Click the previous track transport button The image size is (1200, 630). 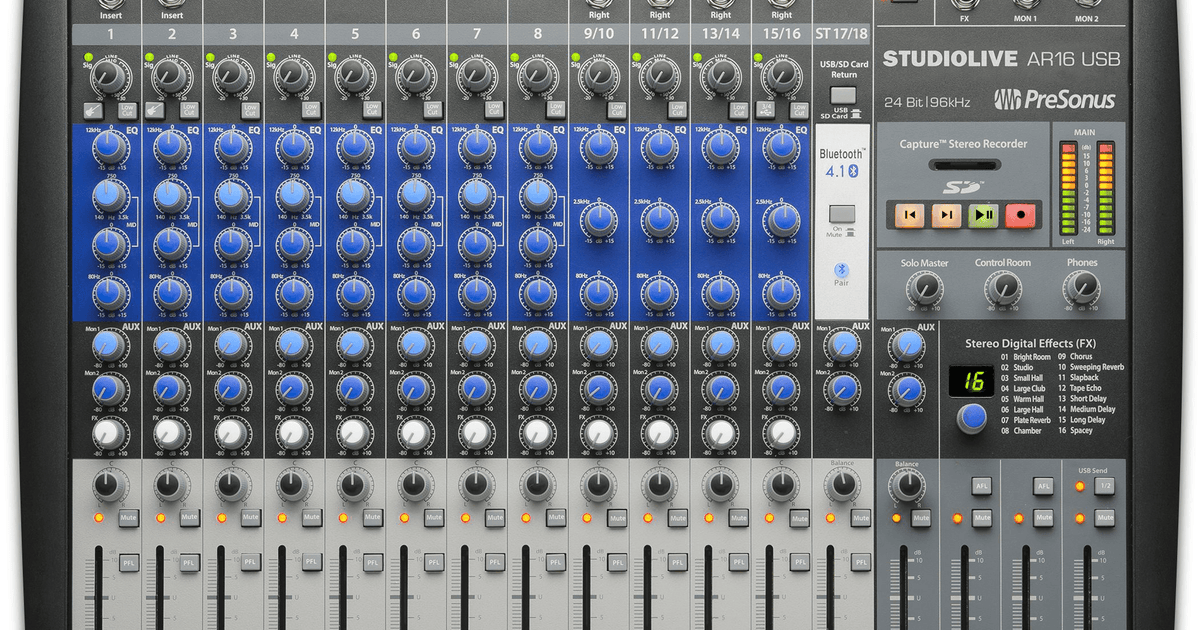[911, 214]
